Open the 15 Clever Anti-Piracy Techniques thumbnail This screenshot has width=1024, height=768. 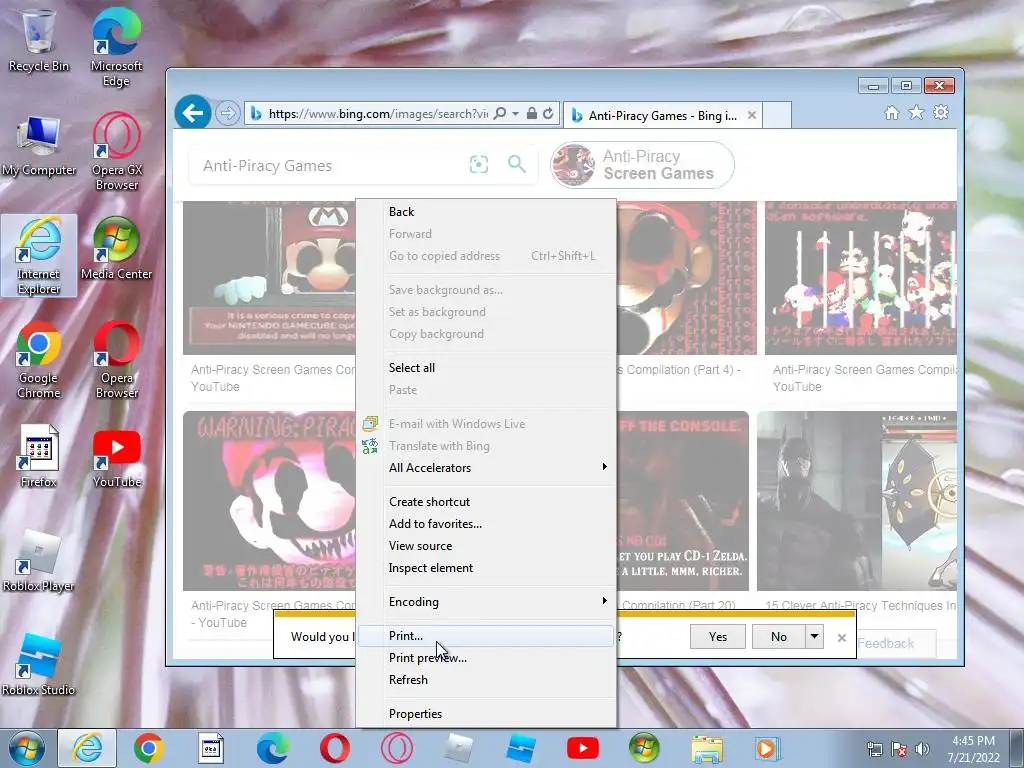pos(857,501)
